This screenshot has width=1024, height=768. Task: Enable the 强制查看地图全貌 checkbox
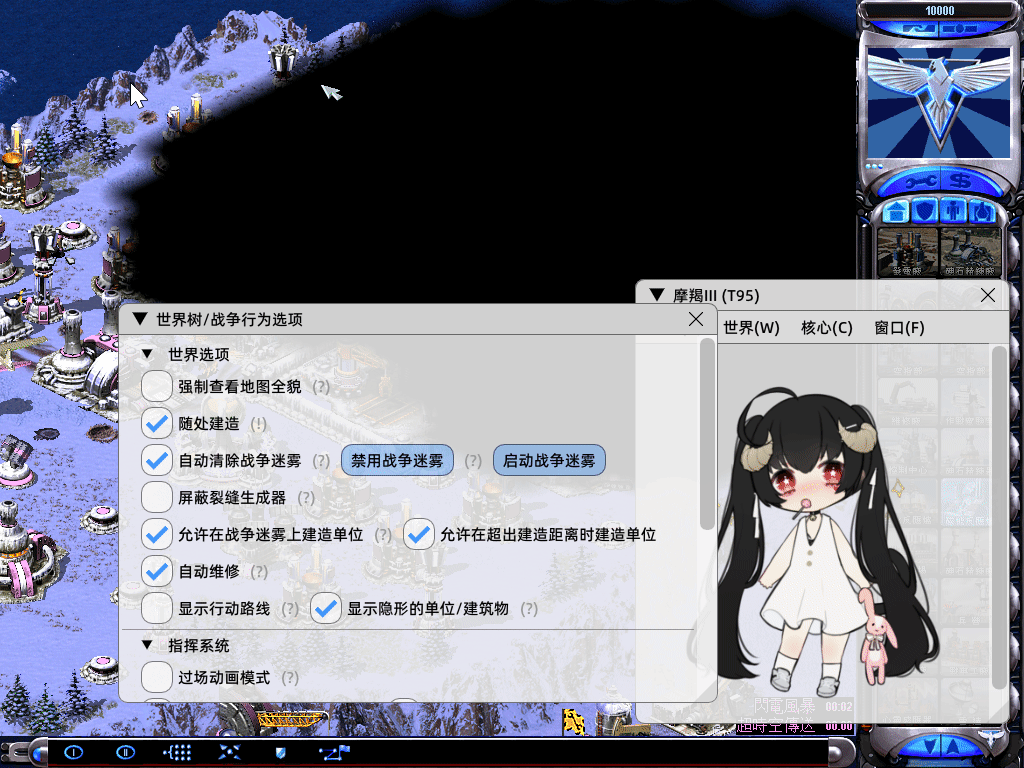click(157, 387)
